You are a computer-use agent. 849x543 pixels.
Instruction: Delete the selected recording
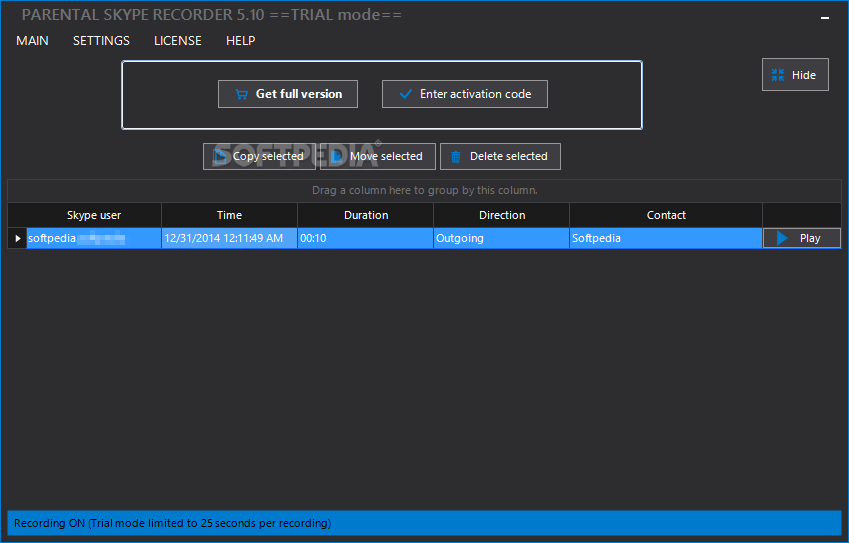[500, 156]
